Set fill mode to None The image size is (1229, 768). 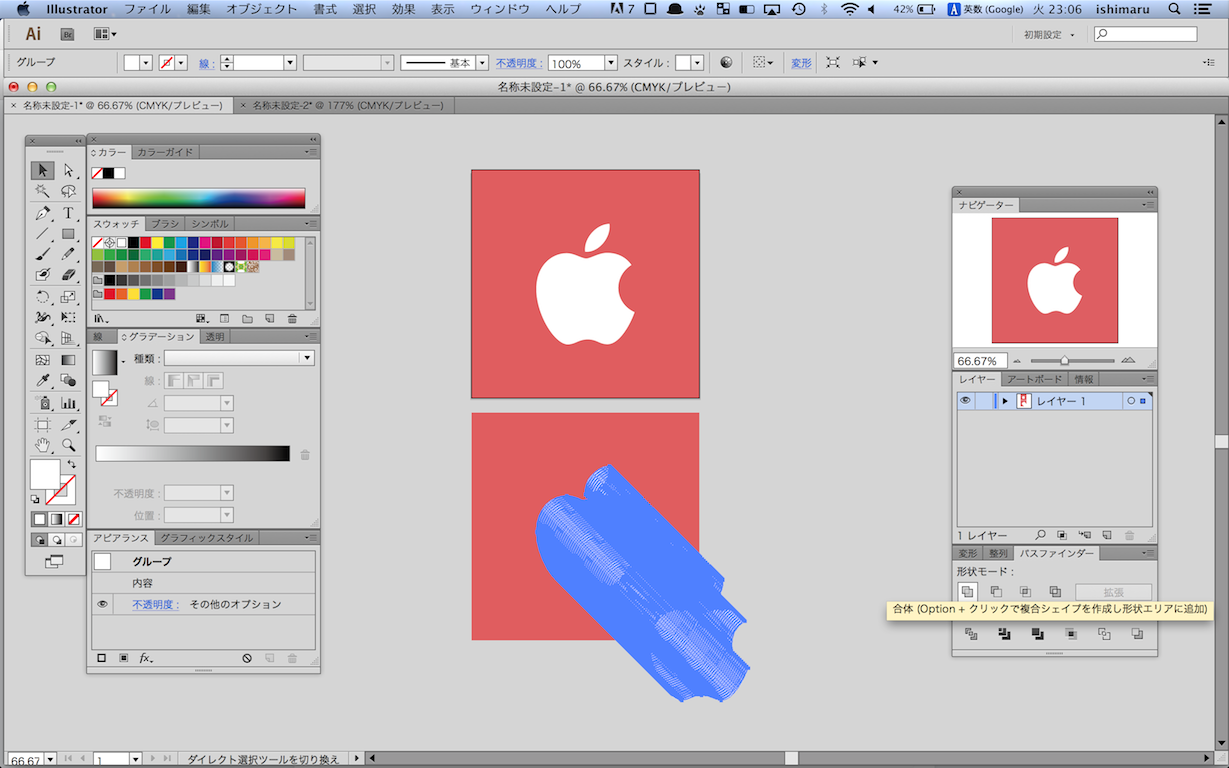coord(73,519)
